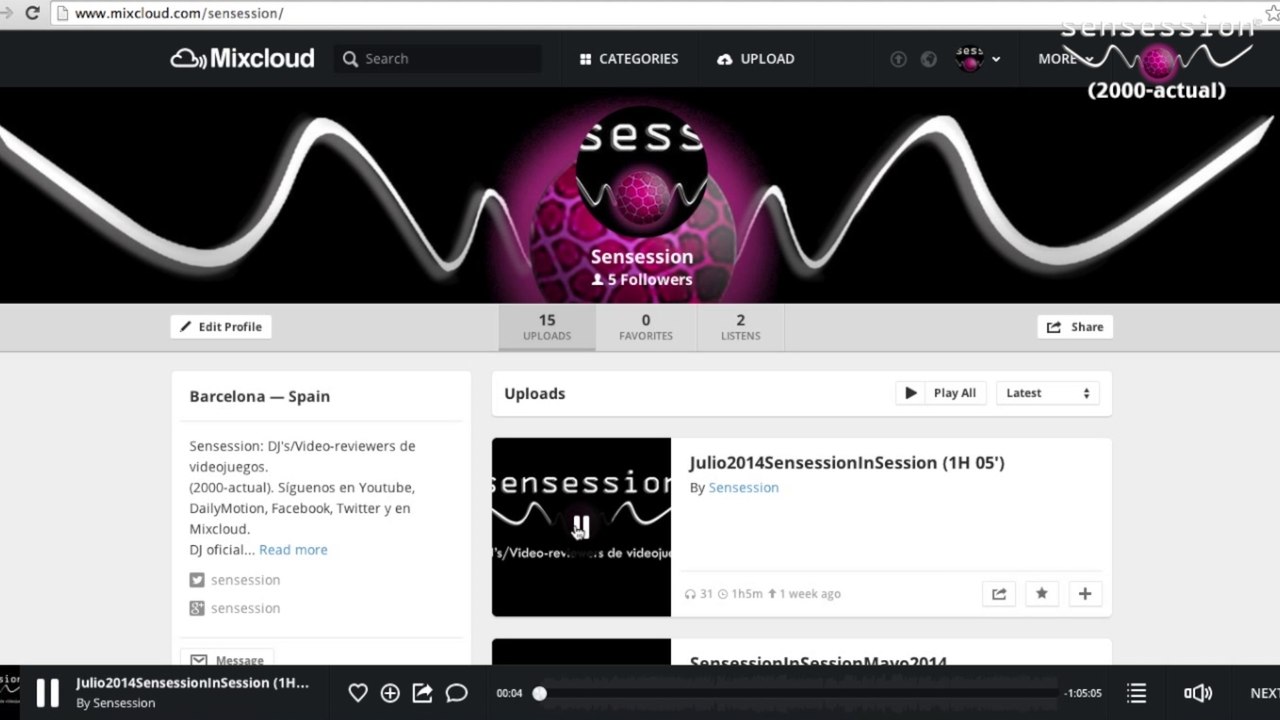
Task: Click the heart icon in the player bar
Action: coord(358,693)
